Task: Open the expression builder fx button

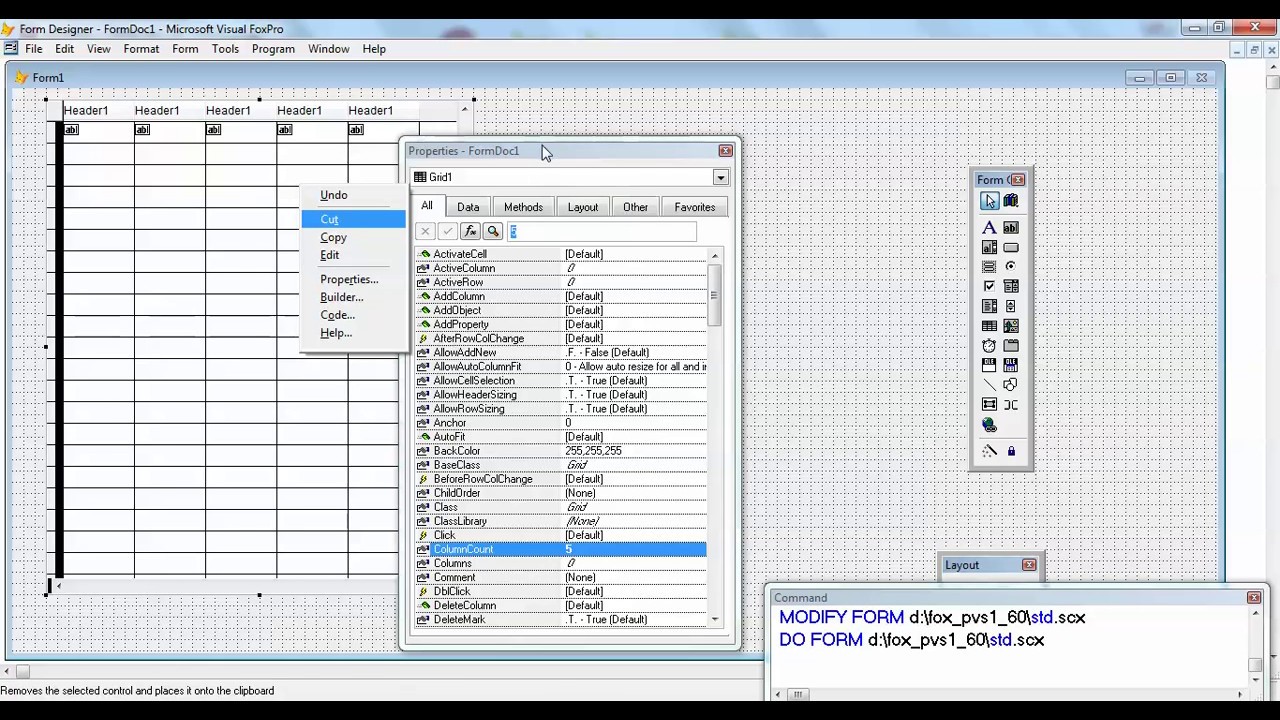Action: point(470,231)
